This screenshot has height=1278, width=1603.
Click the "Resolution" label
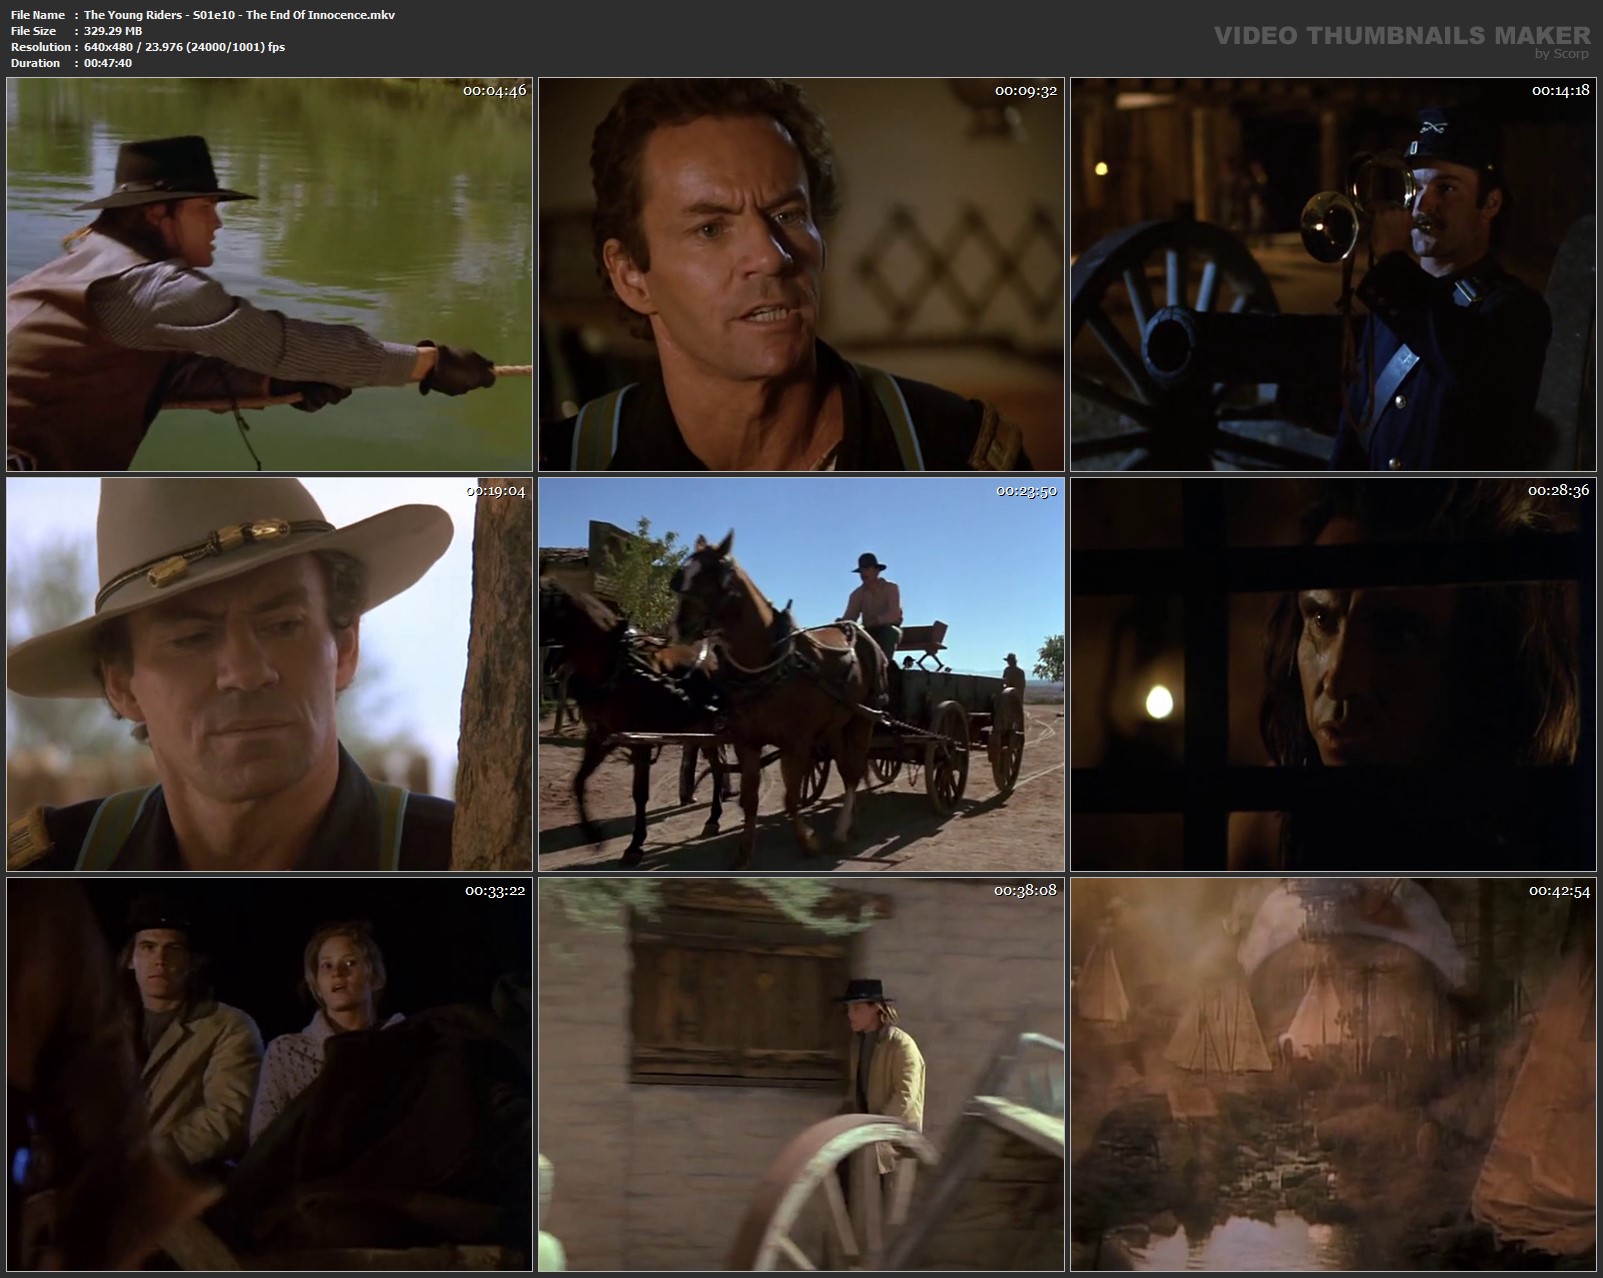tap(40, 47)
